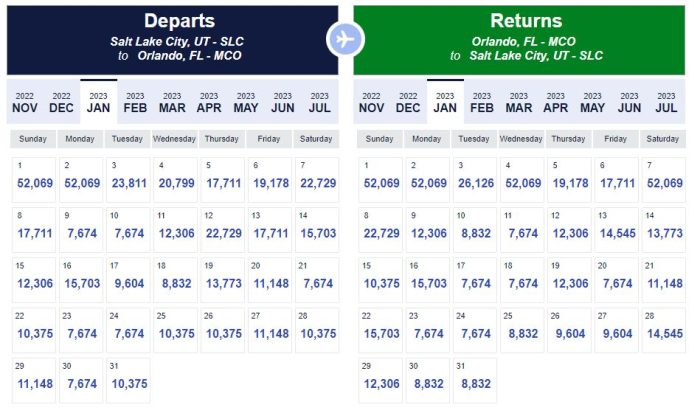Screen dimensions: 700x413
Task: Choose MAR 2023 month in Departs
Action: coord(172,102)
